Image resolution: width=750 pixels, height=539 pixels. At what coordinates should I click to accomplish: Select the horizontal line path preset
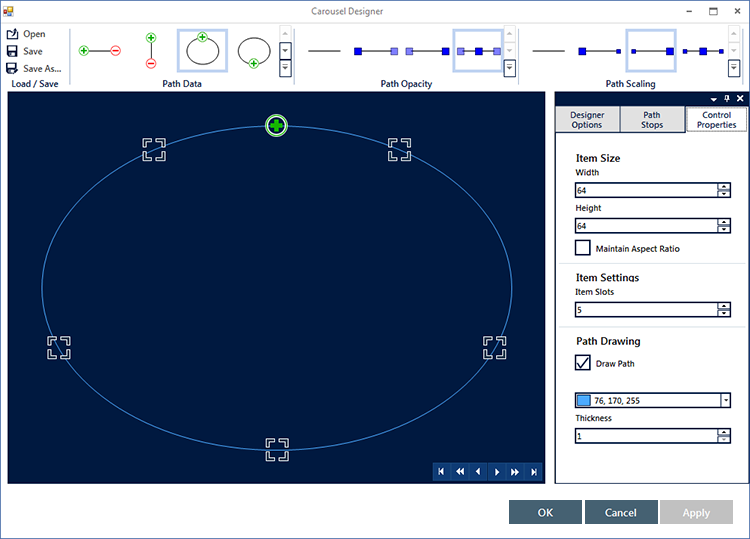click(100, 50)
